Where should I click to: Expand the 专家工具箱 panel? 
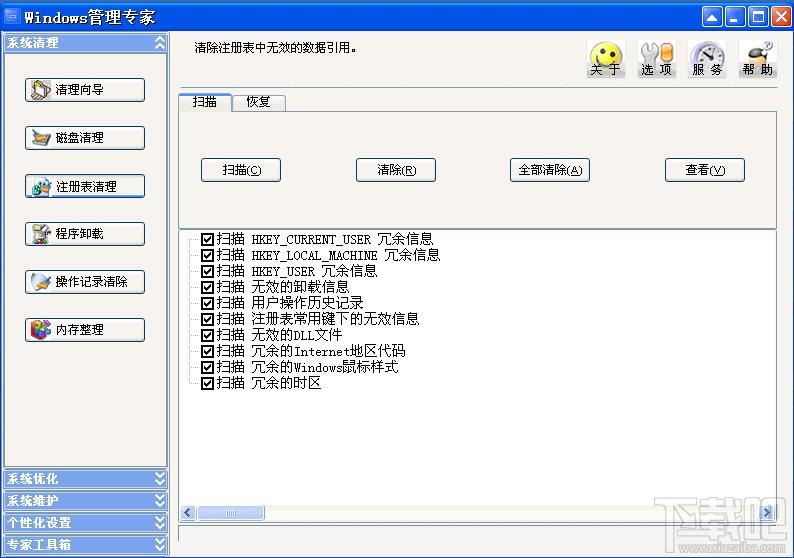[85, 545]
